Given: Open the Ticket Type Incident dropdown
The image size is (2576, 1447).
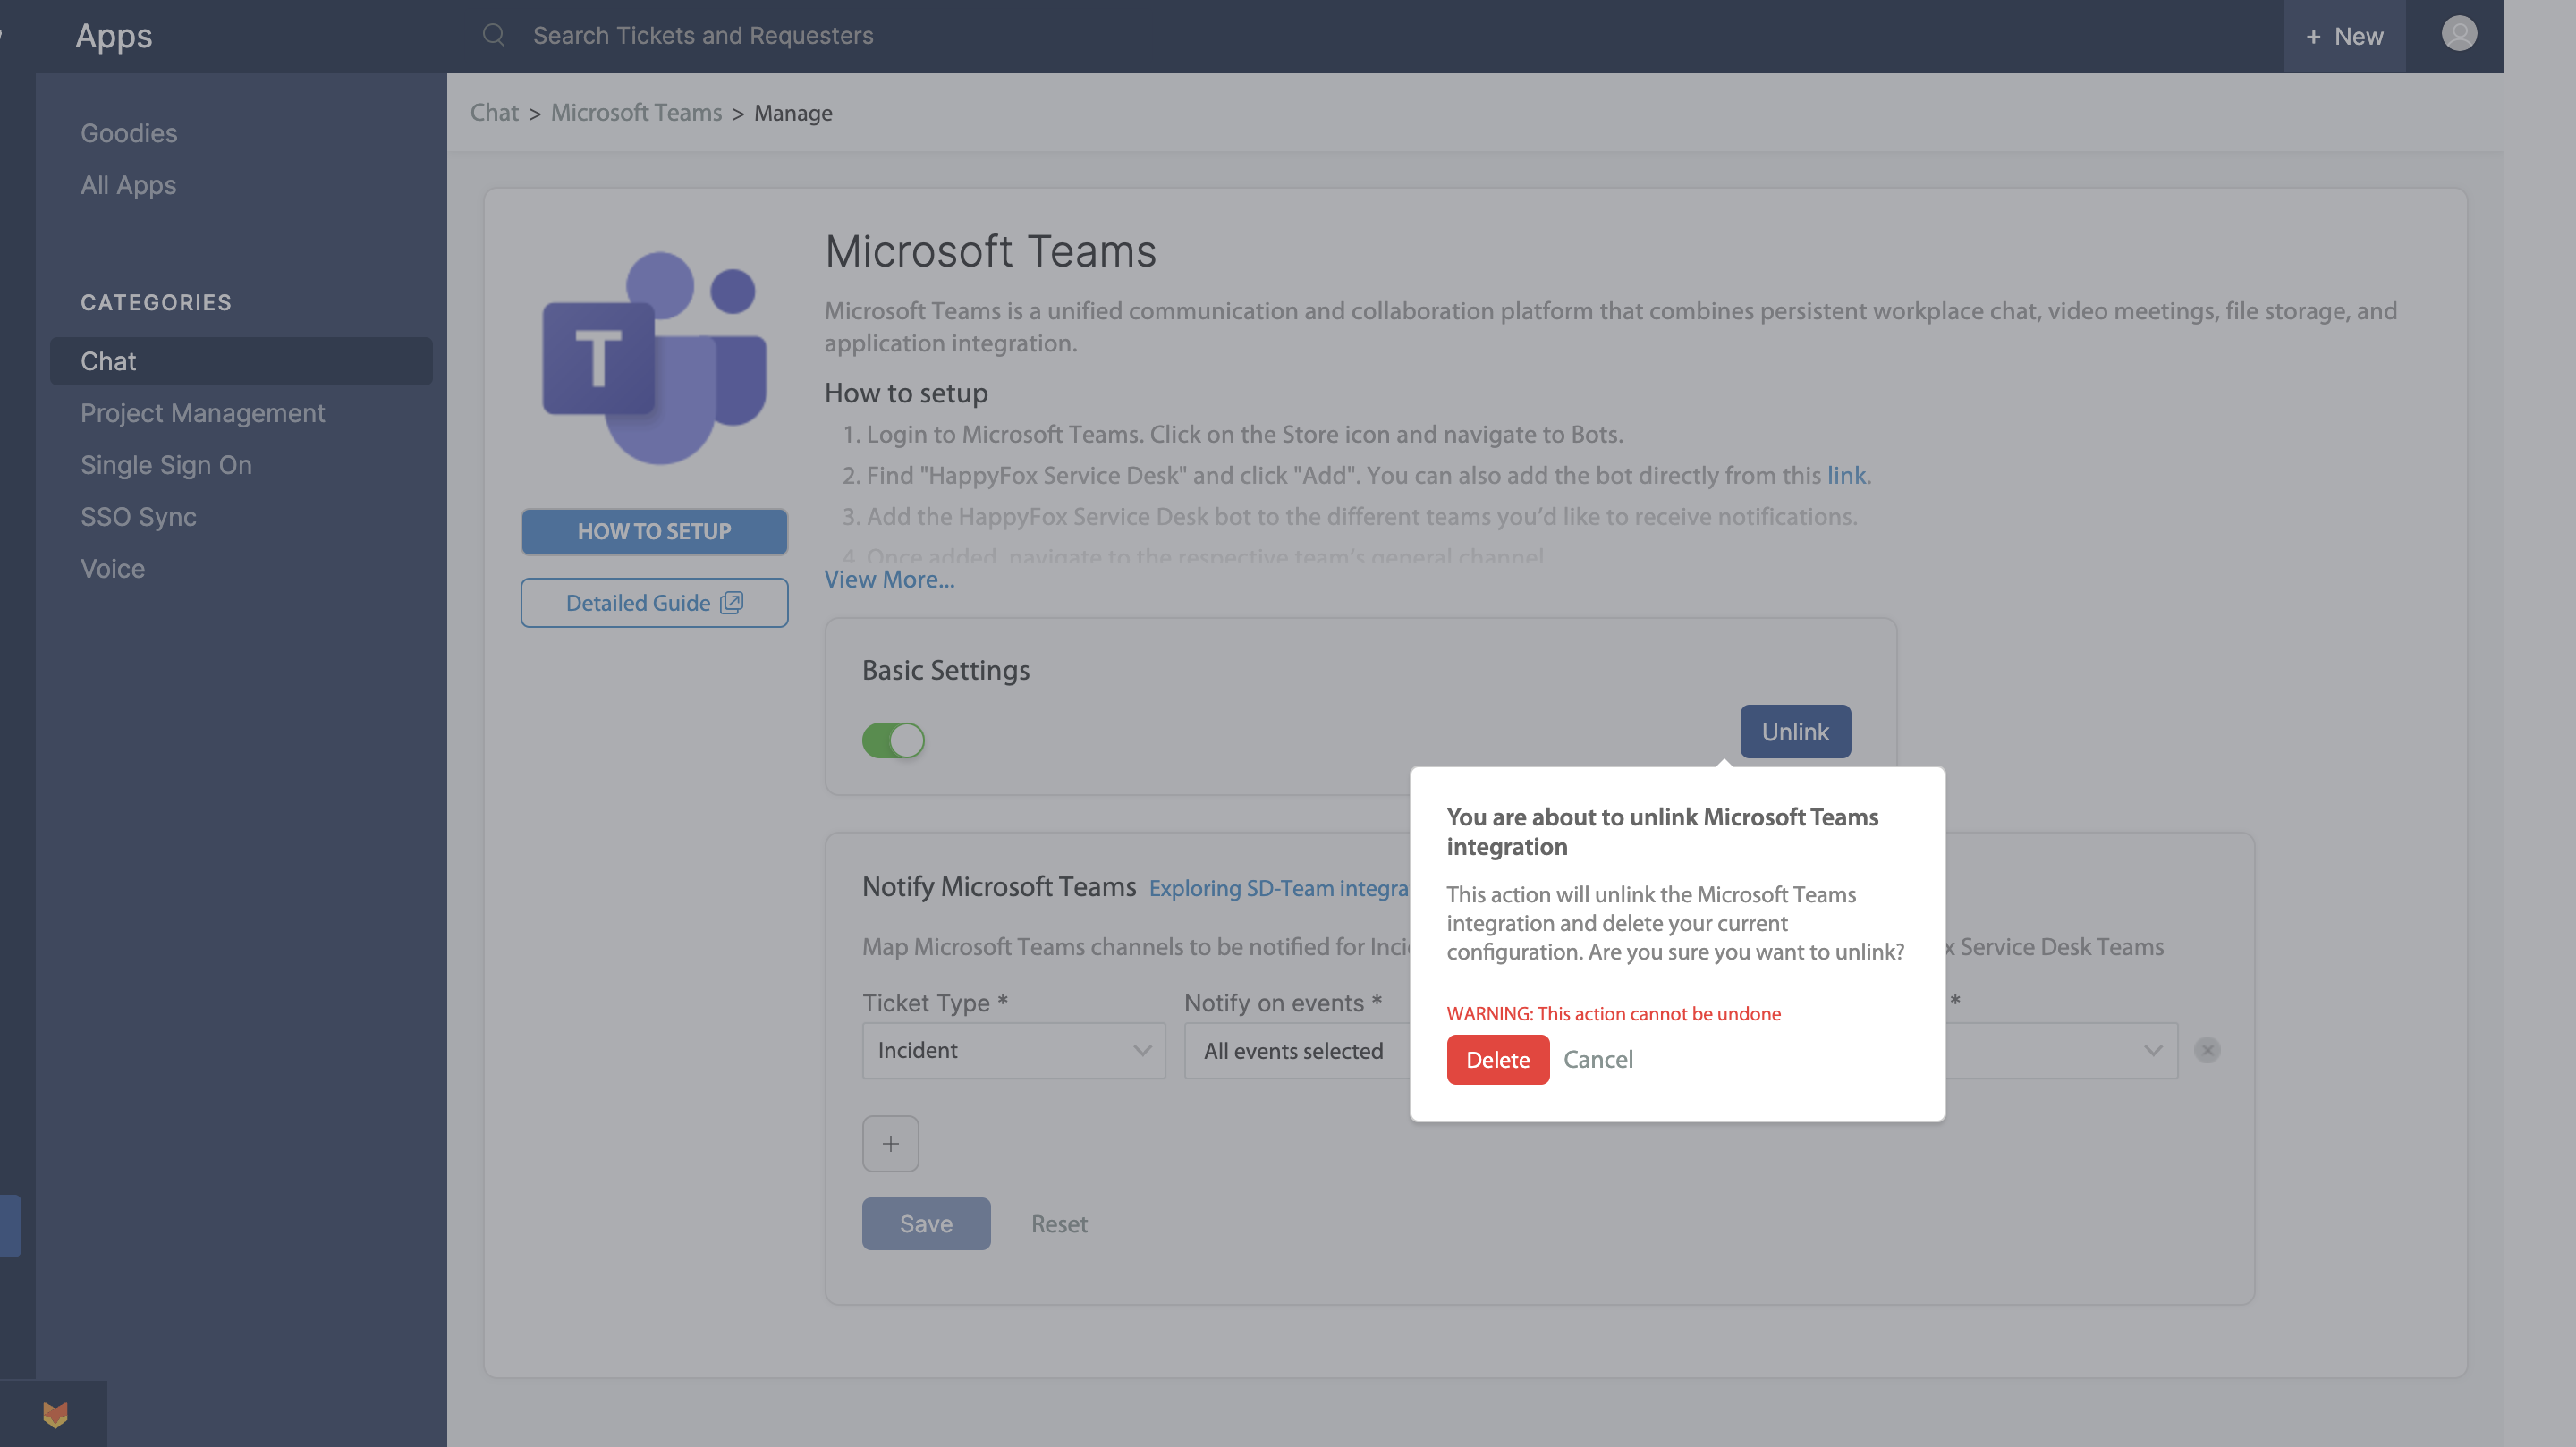Looking at the screenshot, I should [x=1013, y=1050].
